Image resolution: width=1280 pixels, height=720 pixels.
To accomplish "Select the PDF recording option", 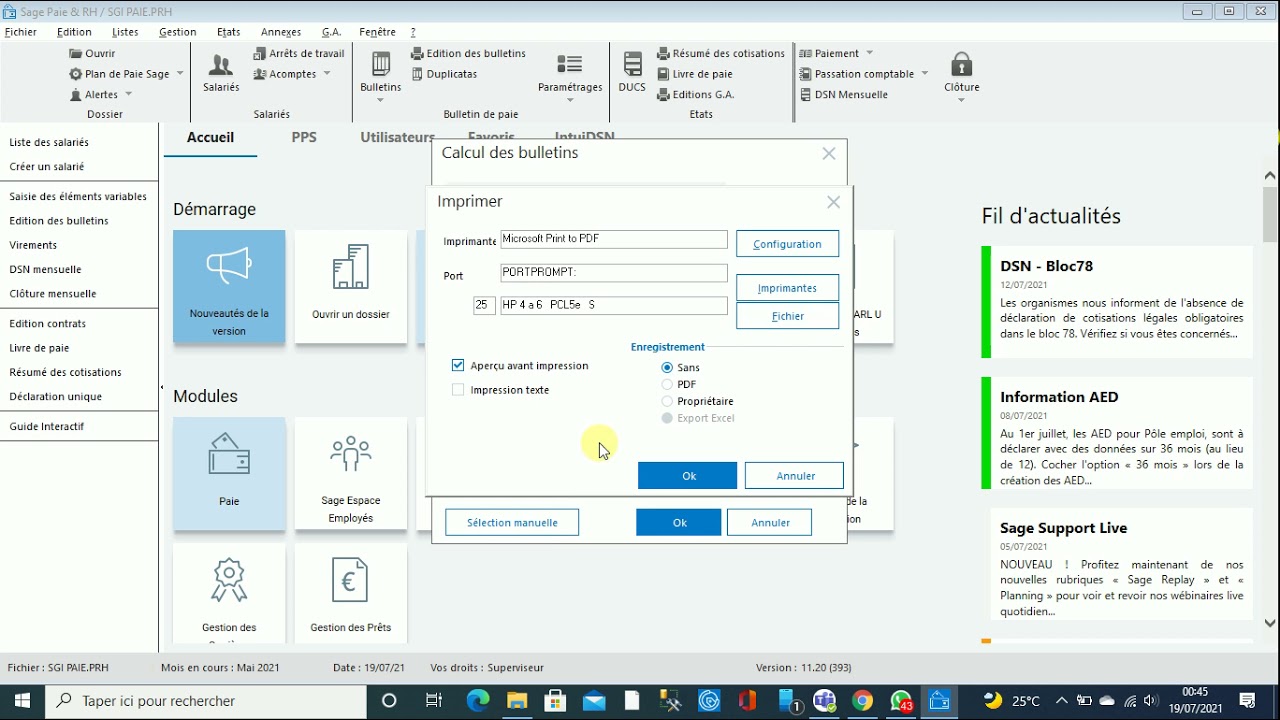I will coord(667,385).
